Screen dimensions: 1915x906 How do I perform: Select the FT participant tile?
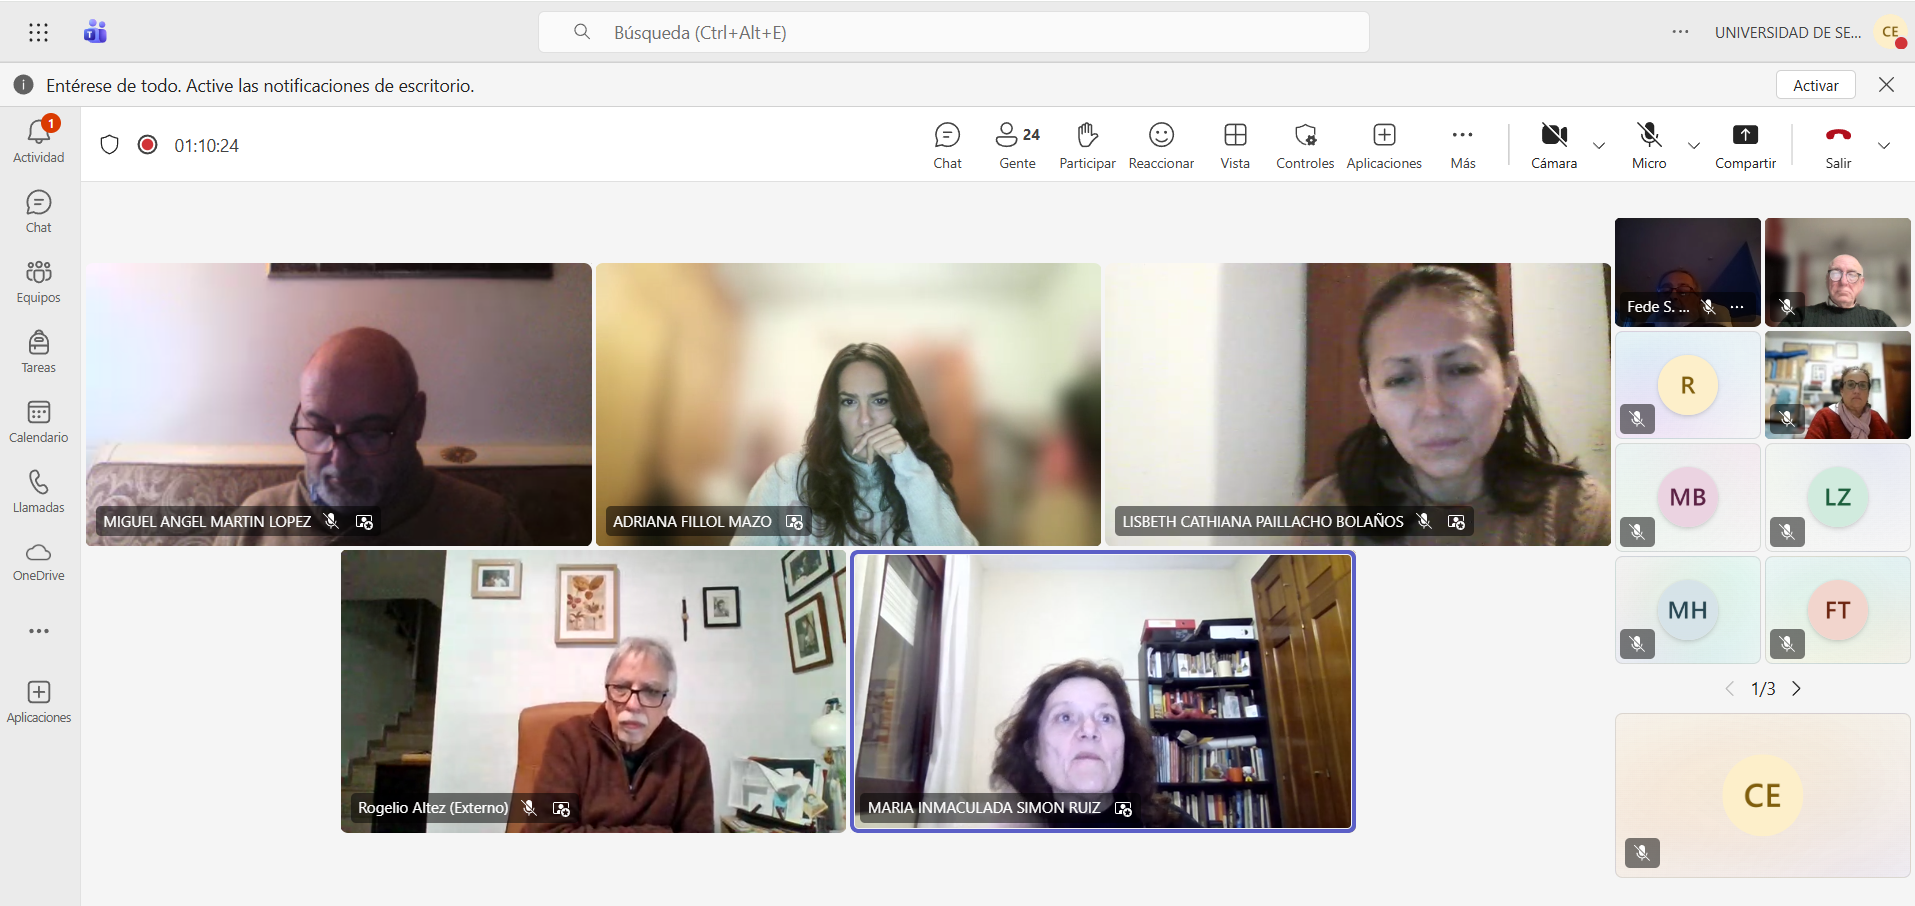click(1838, 610)
